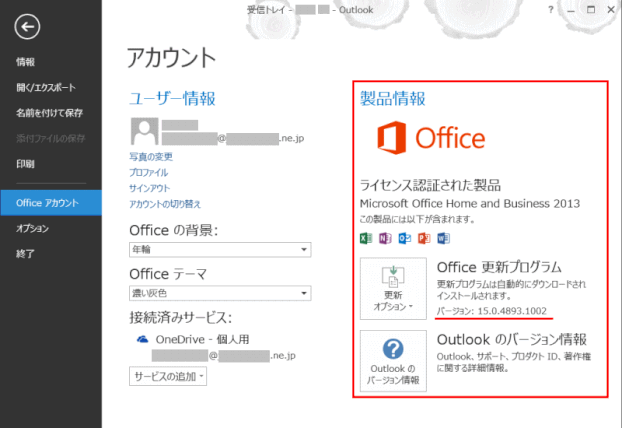
Task: Open the サービスの追加 dropdown button
Action: (168, 376)
